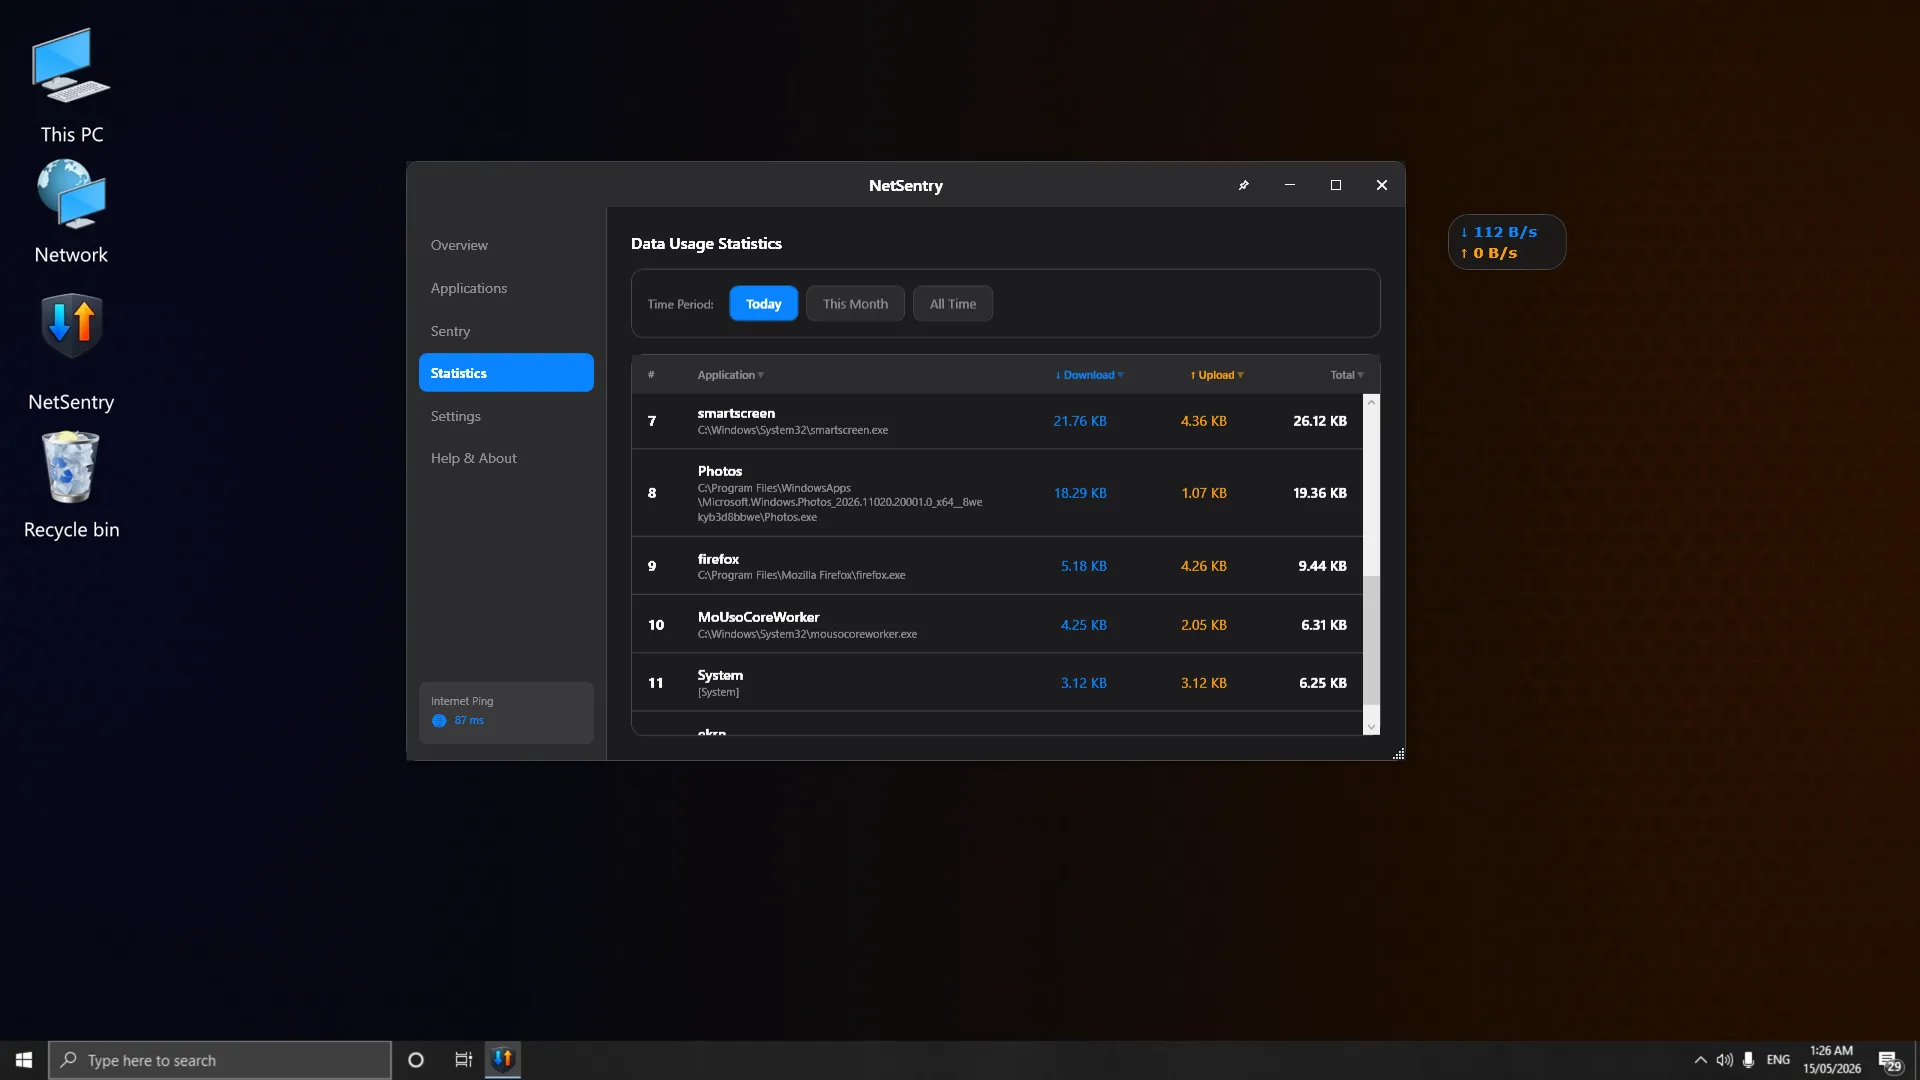1920x1080 pixels.
Task: Open the volume control in tray
Action: pyautogui.click(x=1724, y=1060)
